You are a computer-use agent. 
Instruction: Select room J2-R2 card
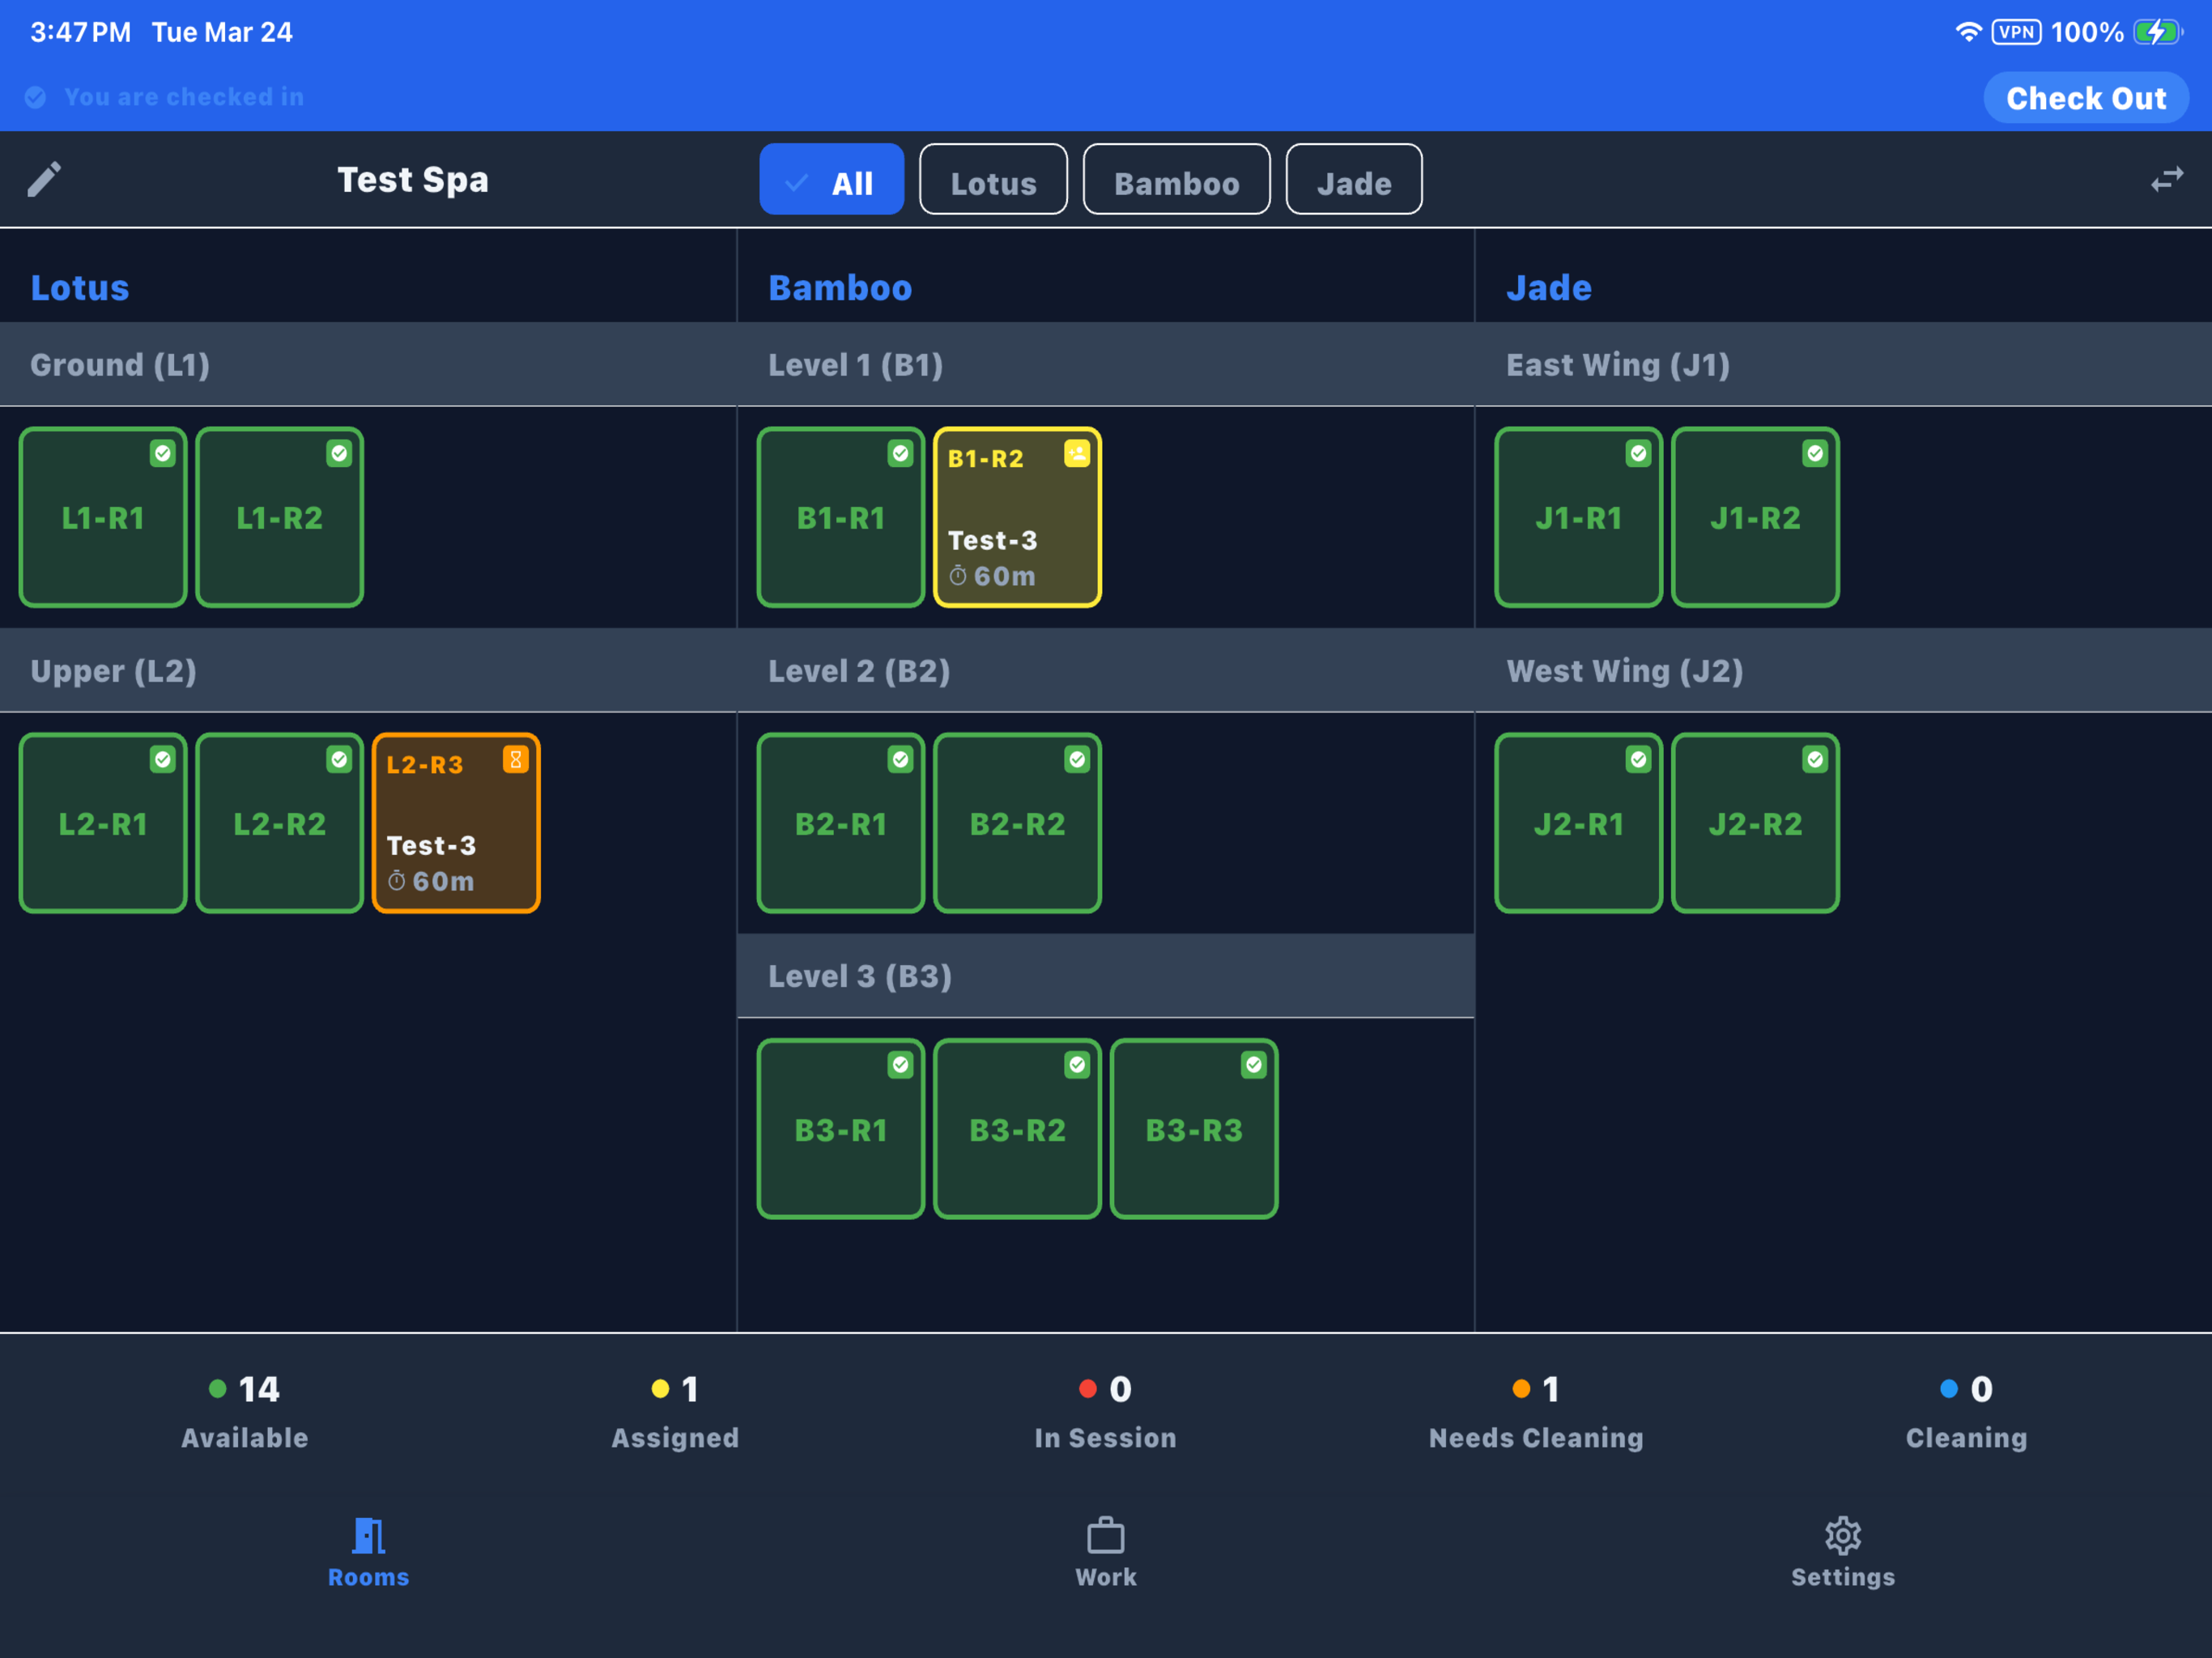click(x=1756, y=823)
